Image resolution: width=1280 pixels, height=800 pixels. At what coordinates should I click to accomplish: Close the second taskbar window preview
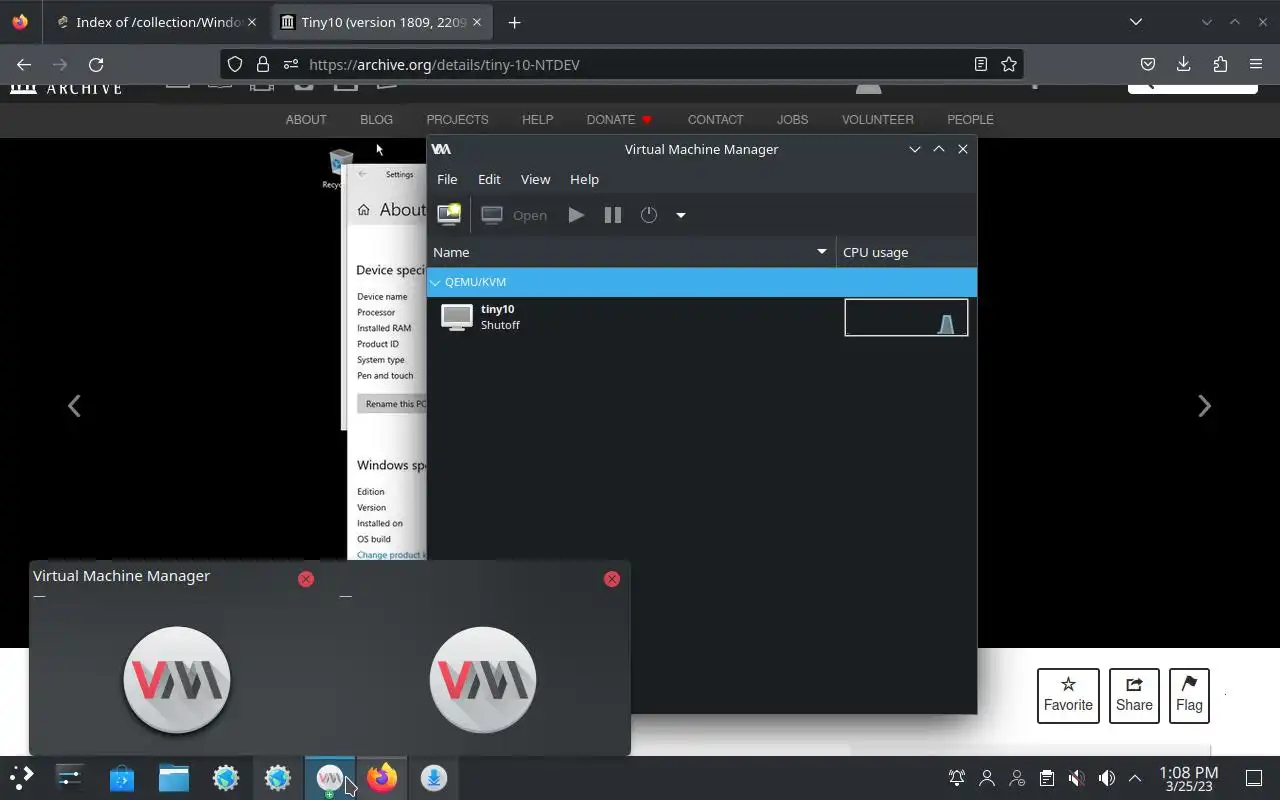tap(612, 579)
